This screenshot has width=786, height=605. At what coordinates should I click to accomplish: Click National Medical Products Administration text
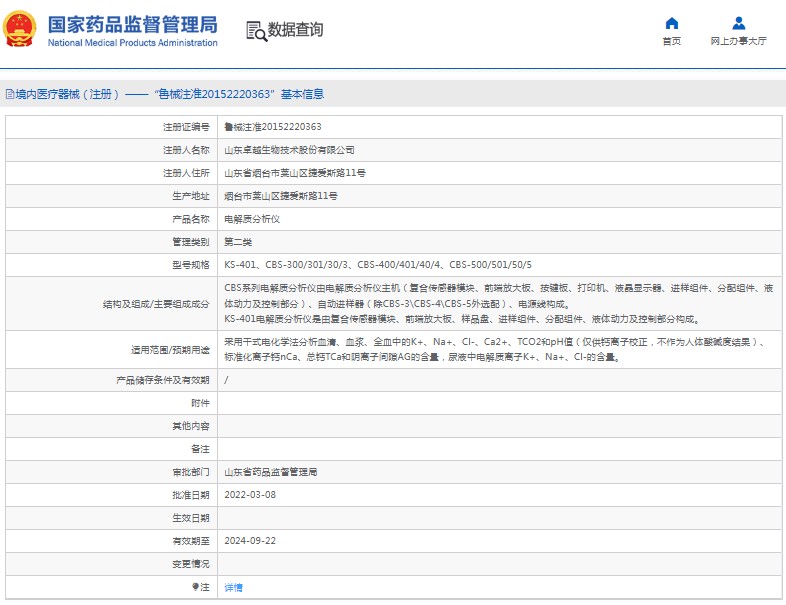click(132, 43)
